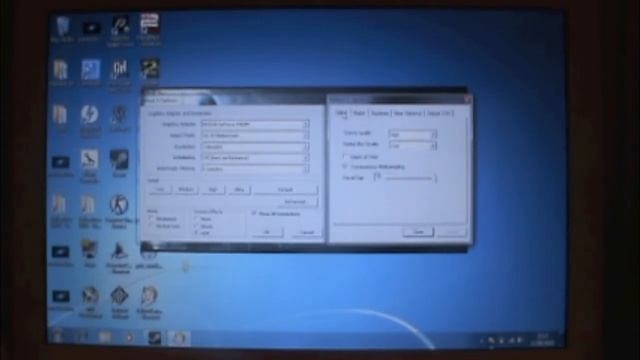Open the Texture Quality dropdown
640x360 pixels.
click(412, 134)
